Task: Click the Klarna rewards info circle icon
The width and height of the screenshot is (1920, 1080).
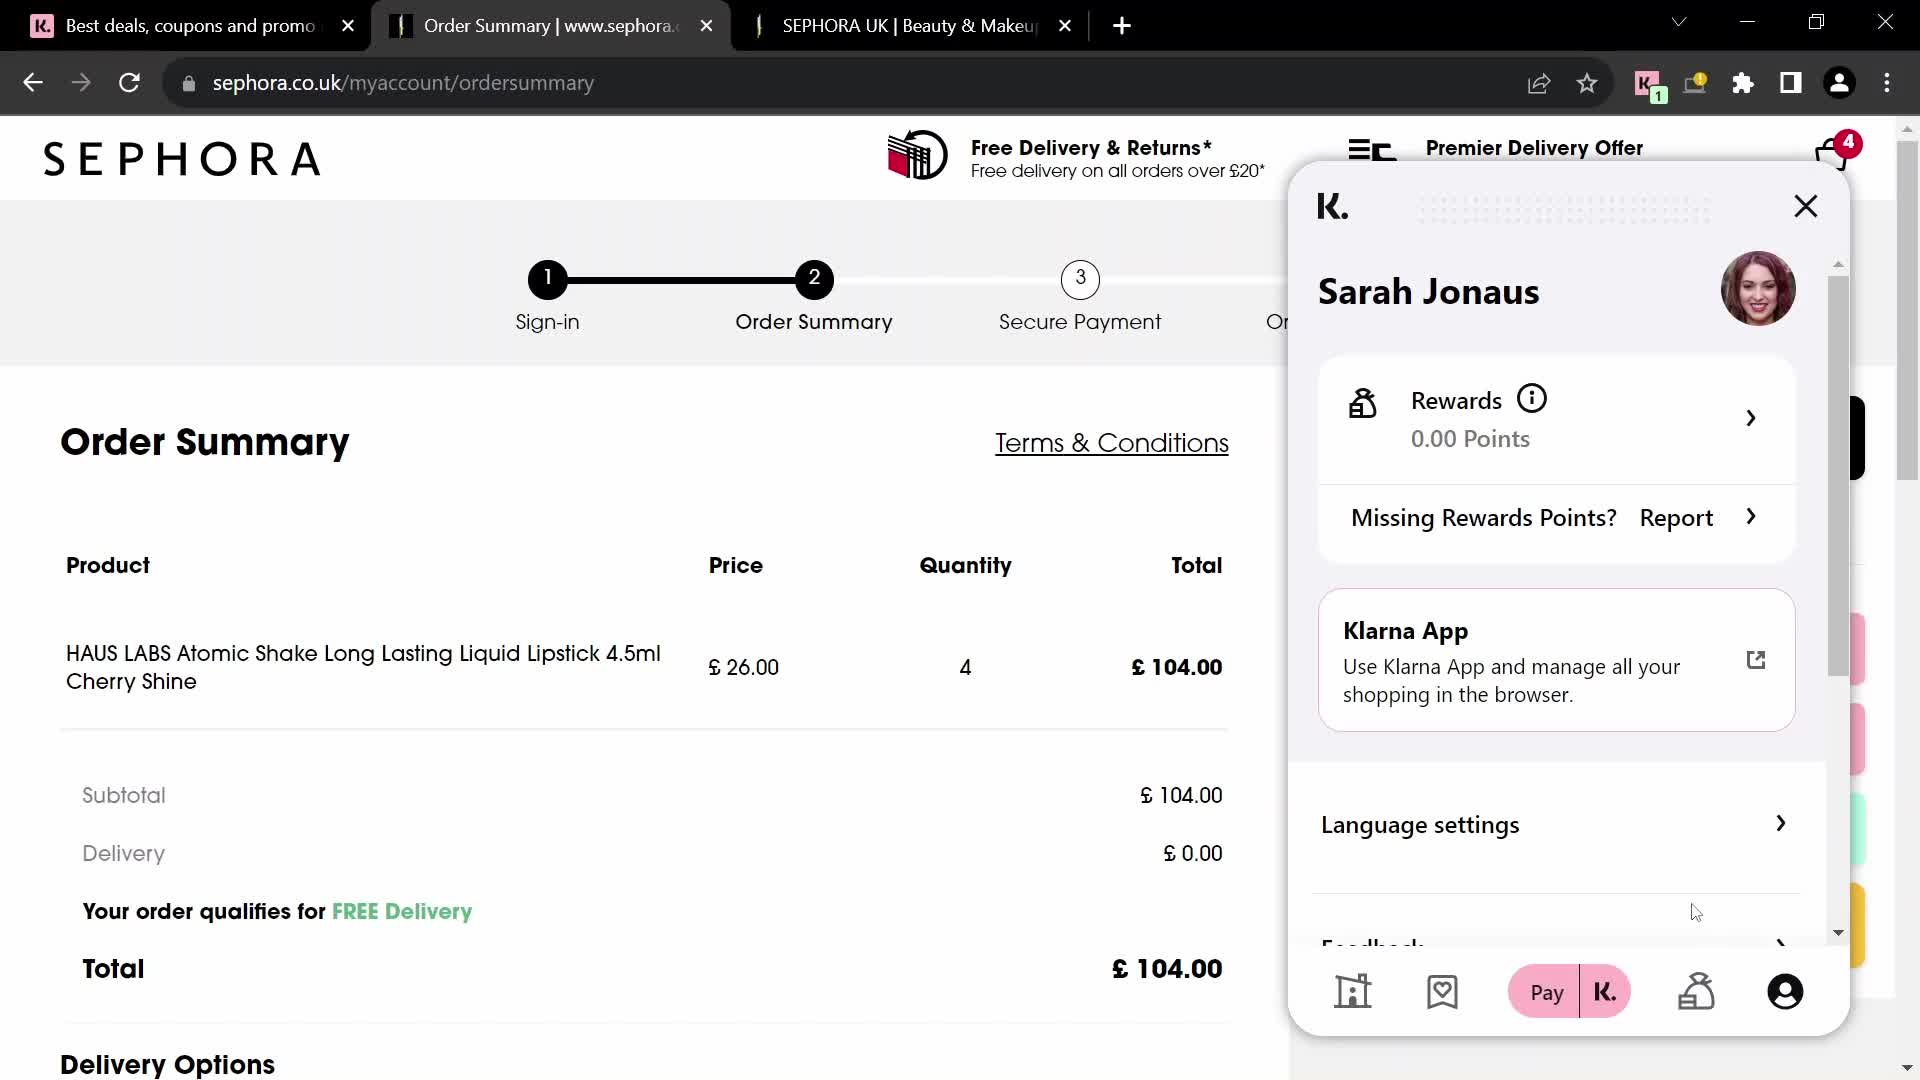Action: point(1532,400)
